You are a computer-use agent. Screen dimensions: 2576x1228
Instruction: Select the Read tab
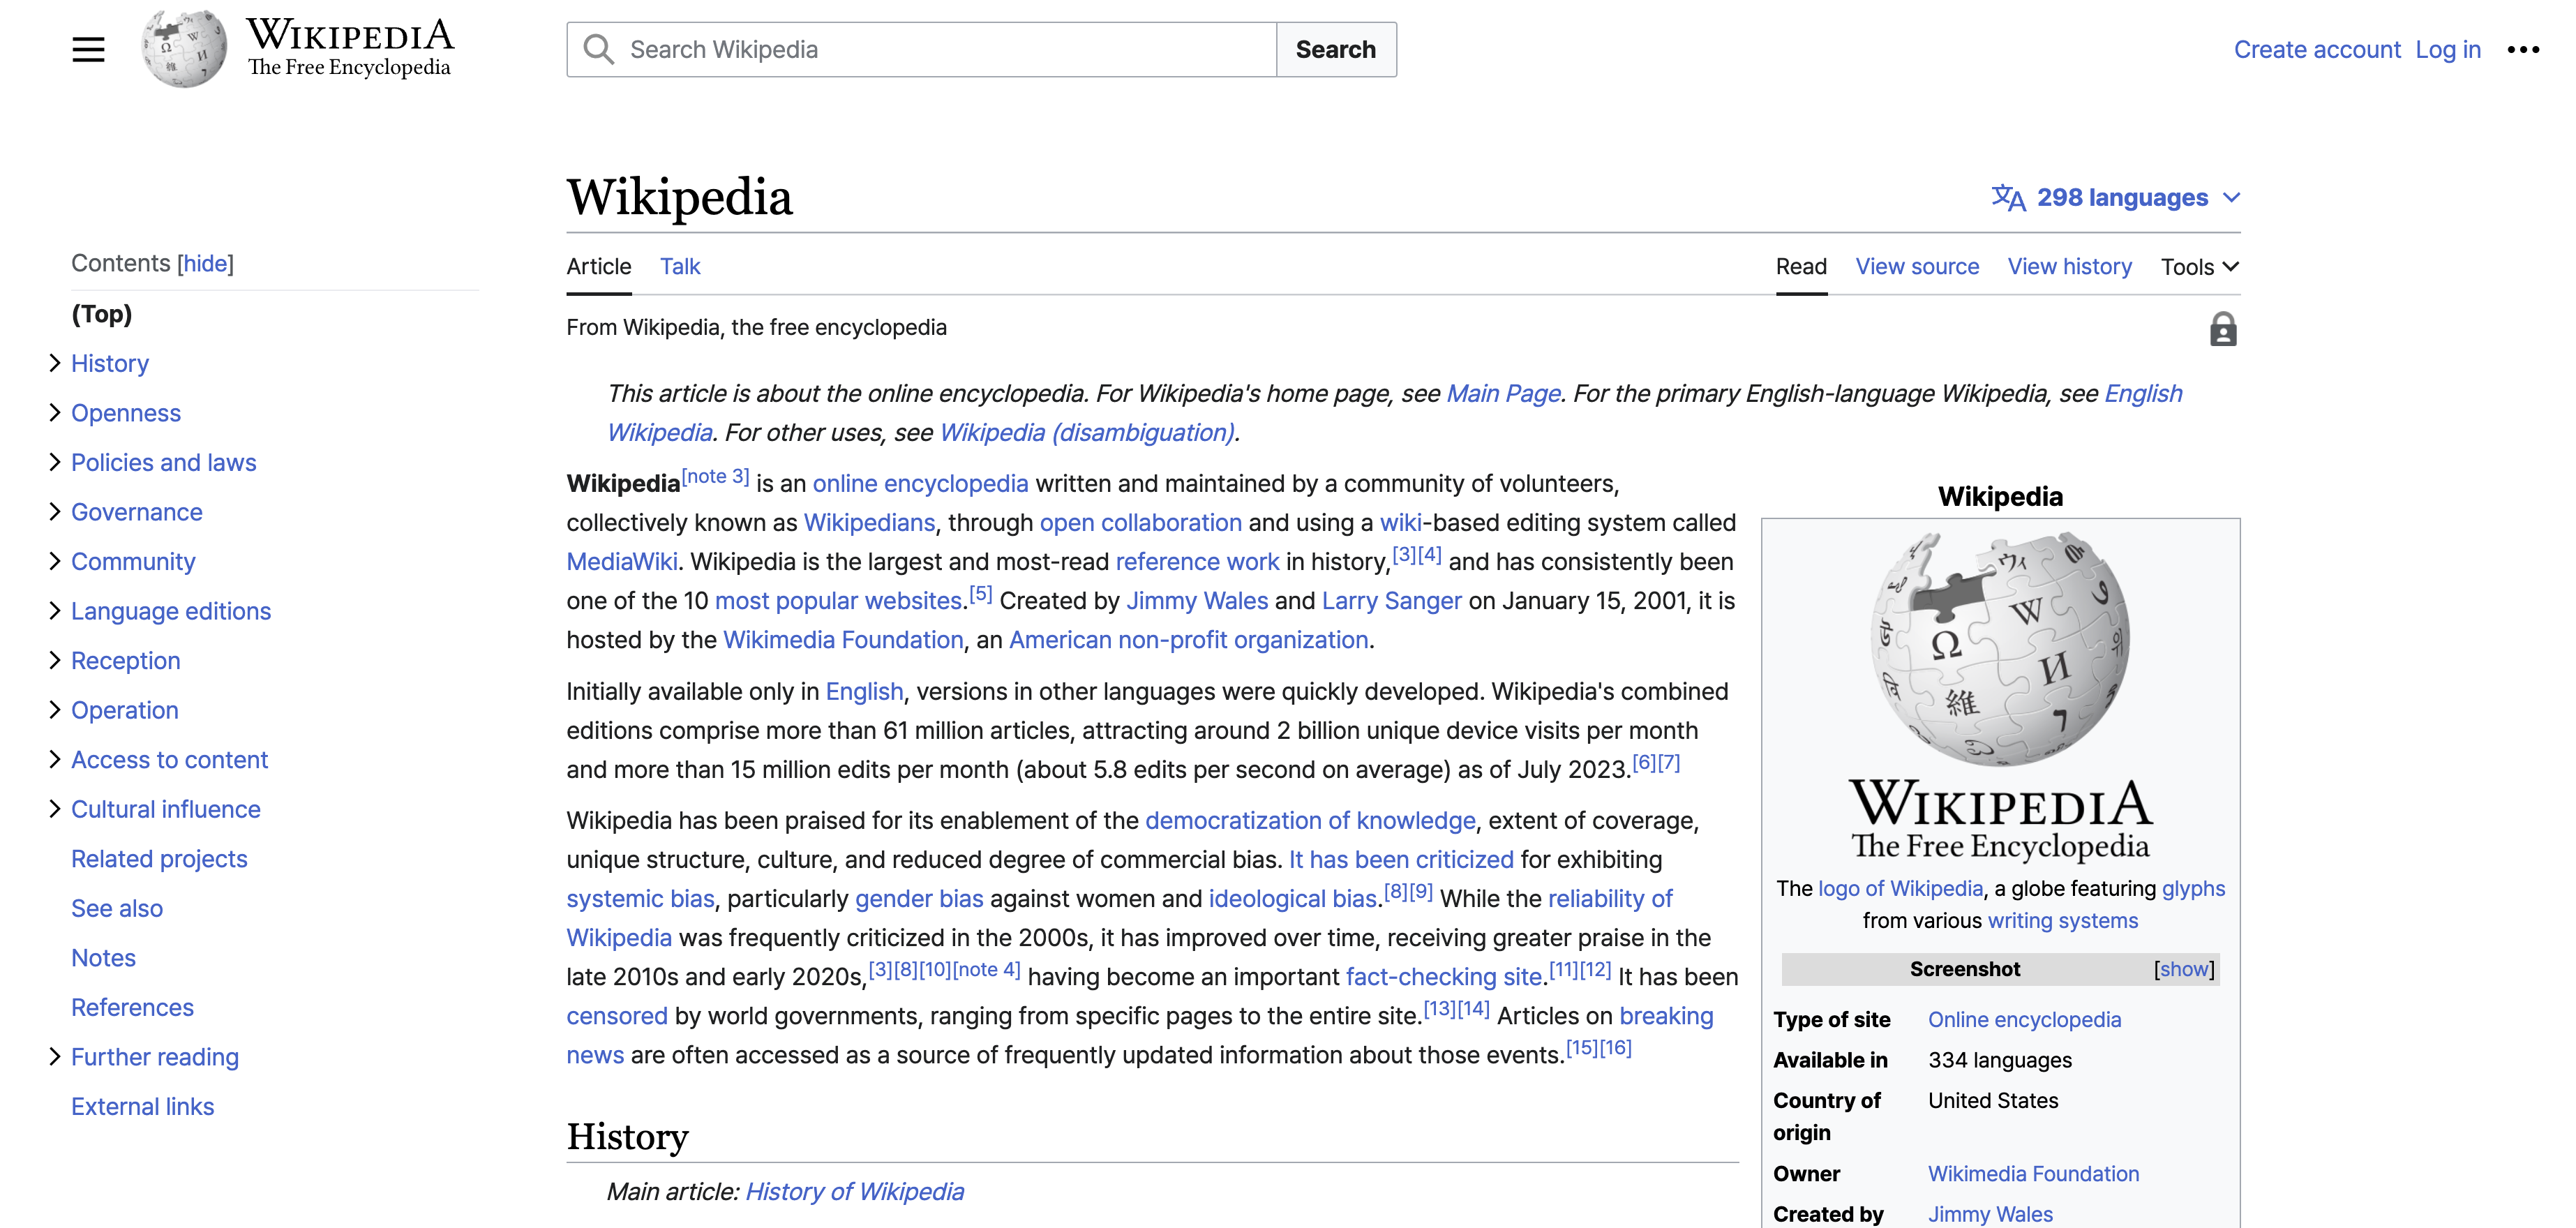click(1801, 266)
